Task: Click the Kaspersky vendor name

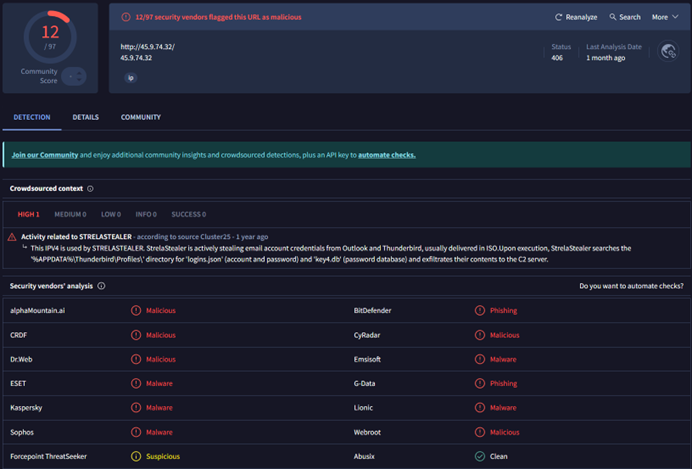Action: coord(26,408)
